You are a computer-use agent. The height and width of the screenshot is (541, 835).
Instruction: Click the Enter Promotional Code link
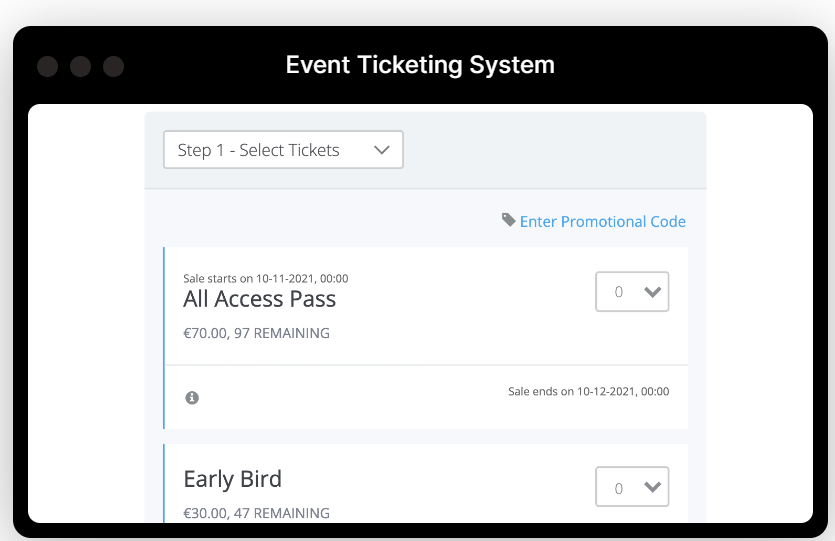coord(602,222)
